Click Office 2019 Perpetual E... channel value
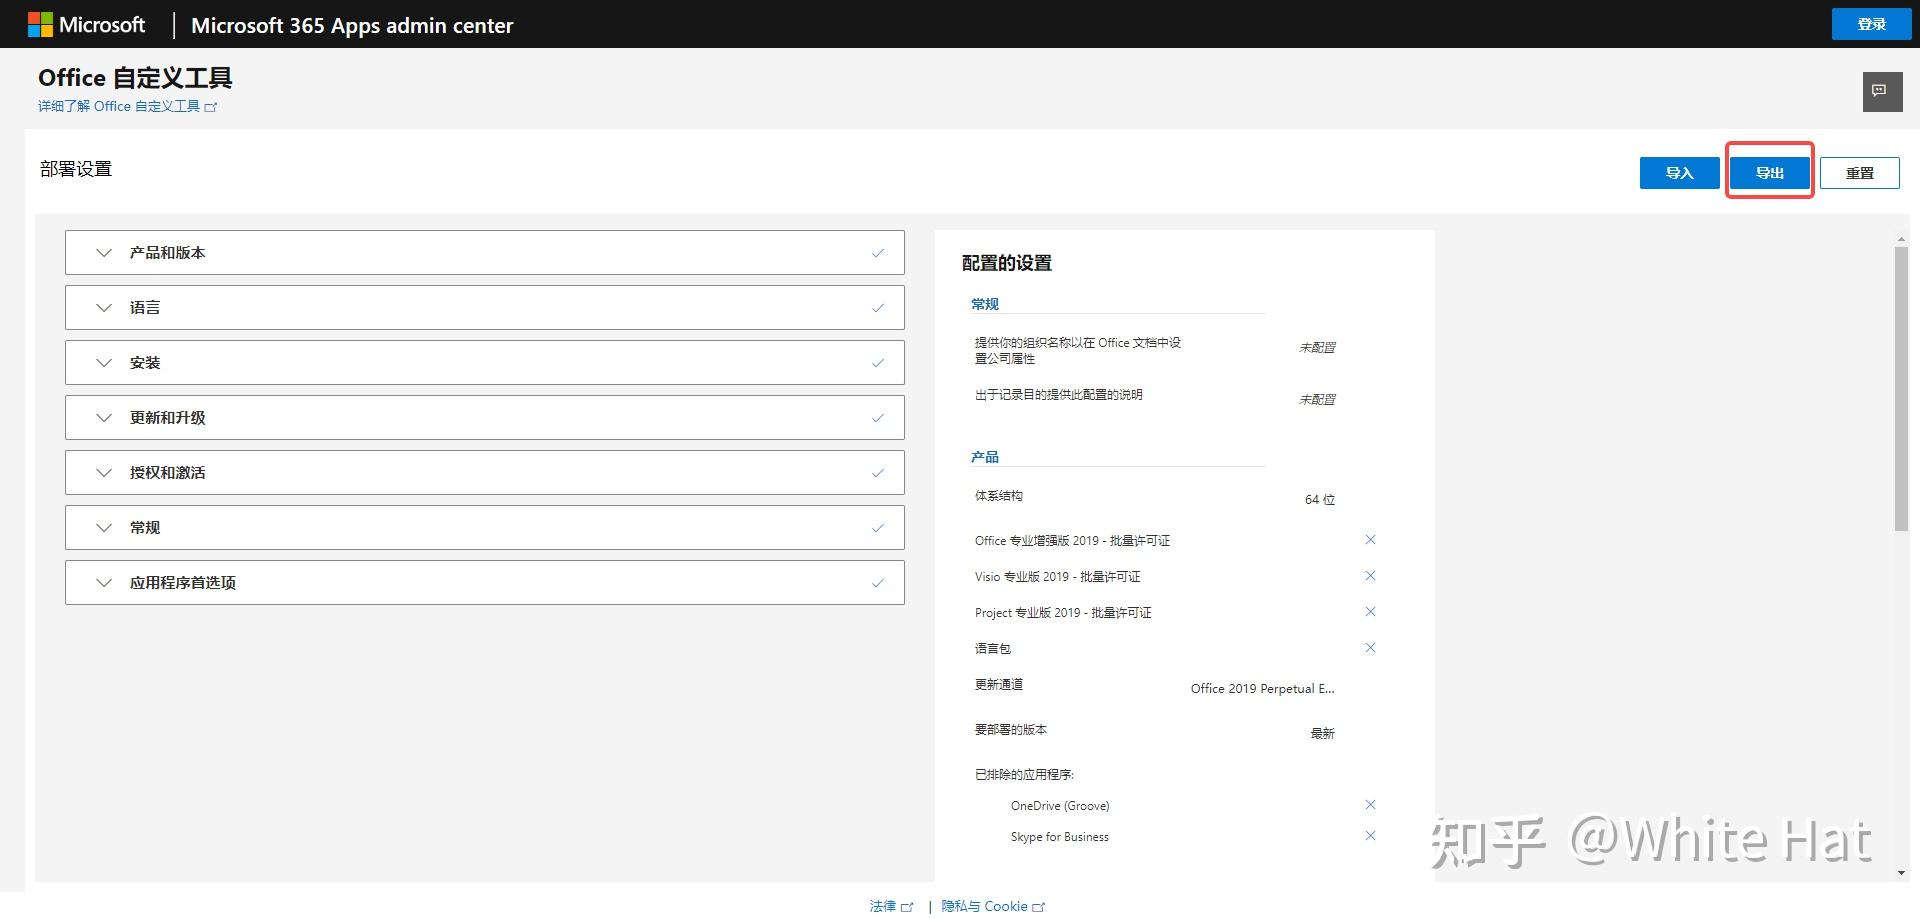The image size is (1920, 919). tap(1262, 689)
